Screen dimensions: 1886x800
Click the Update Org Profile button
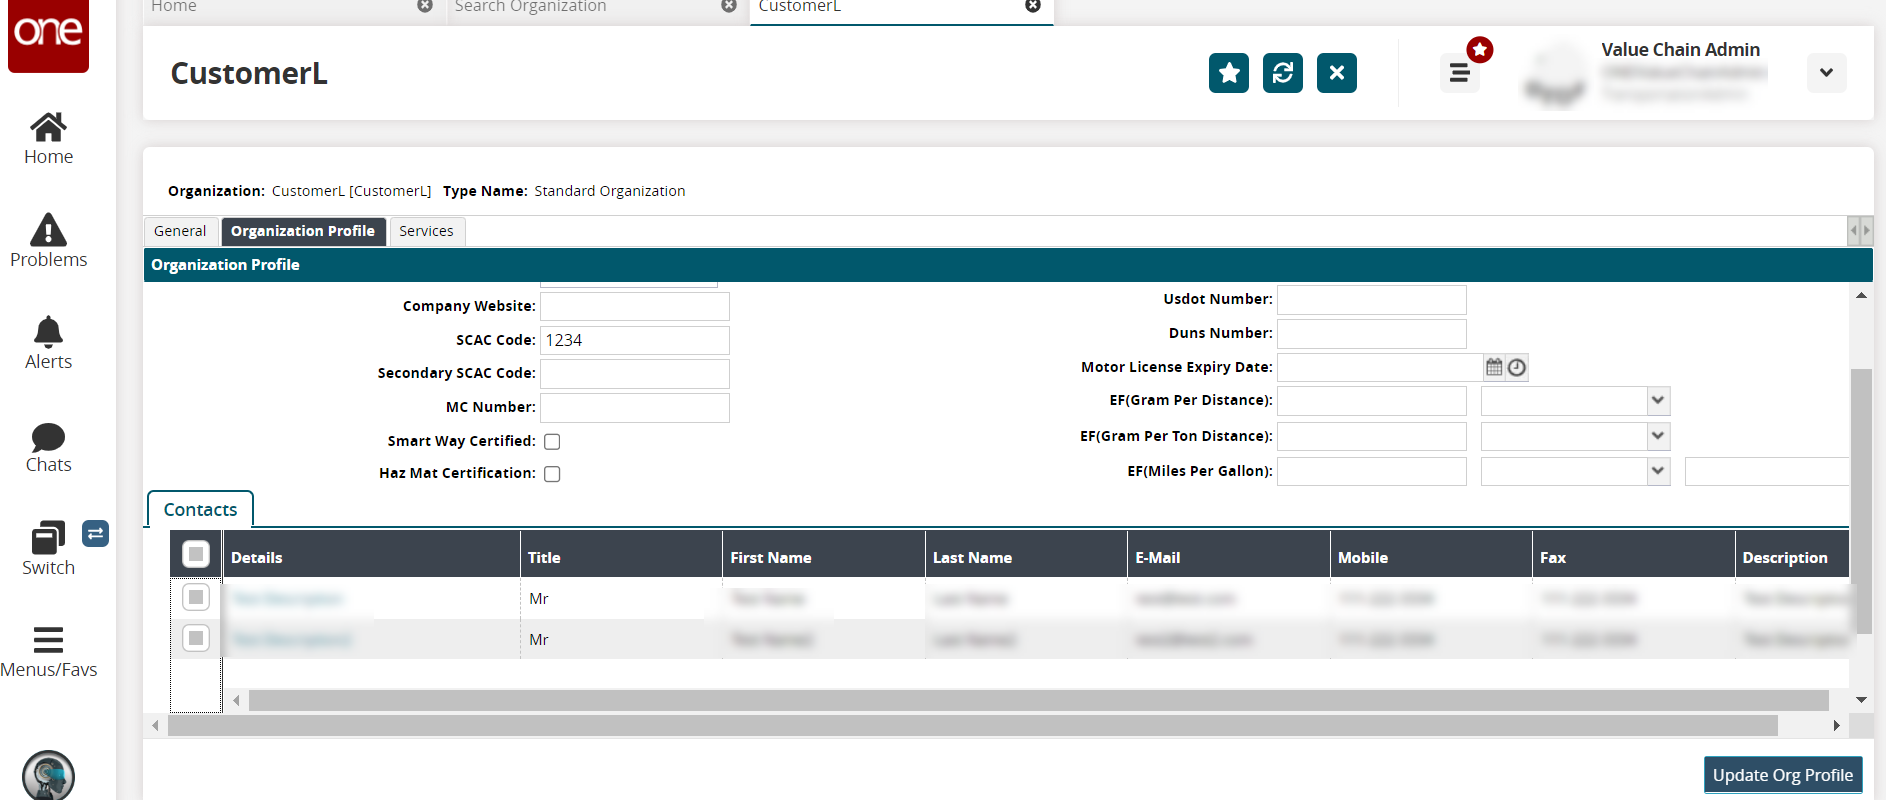click(x=1783, y=775)
